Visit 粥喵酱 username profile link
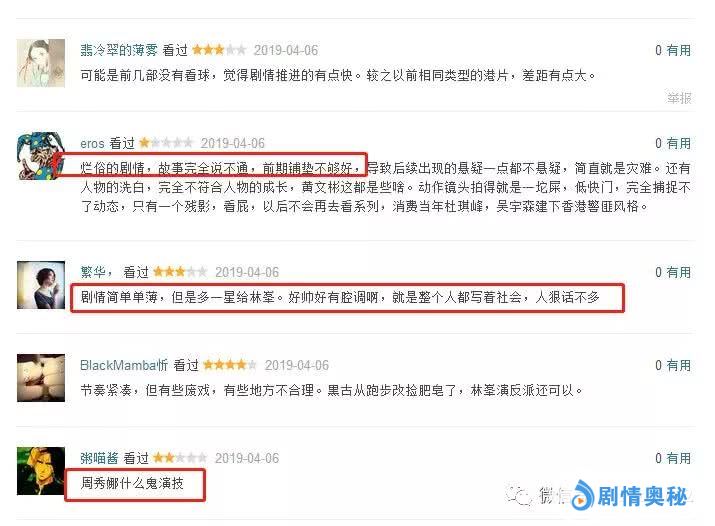Screen dimensions: 715x526 pos(99,458)
